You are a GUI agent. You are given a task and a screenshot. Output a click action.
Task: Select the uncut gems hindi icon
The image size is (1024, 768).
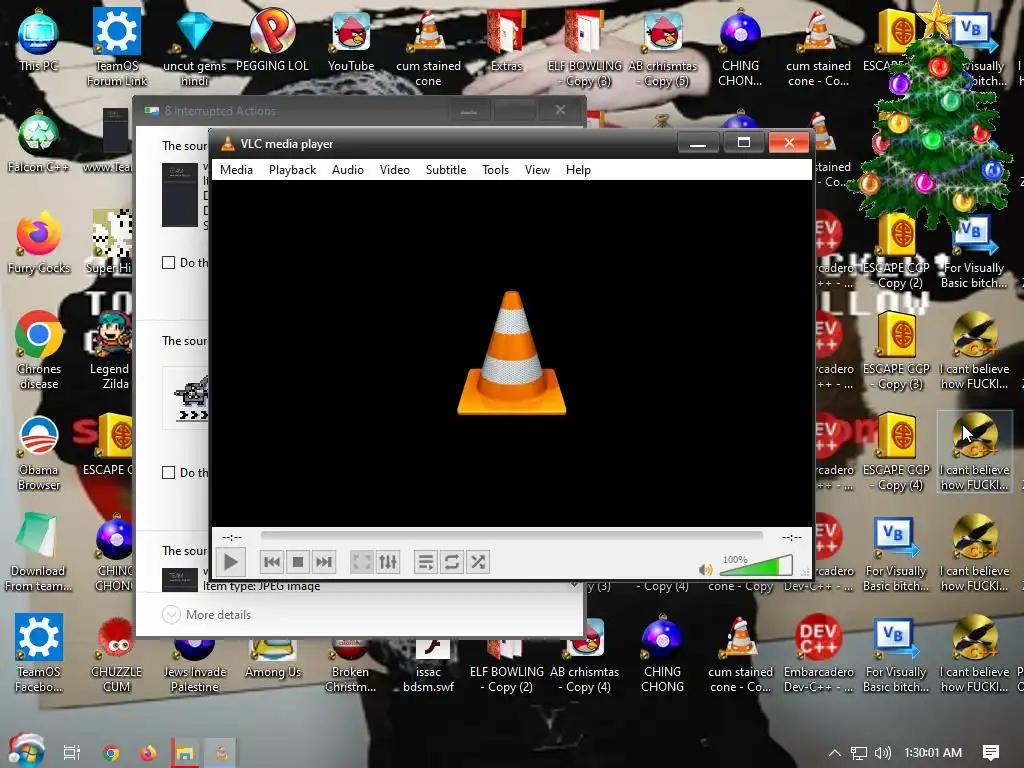pos(195,47)
